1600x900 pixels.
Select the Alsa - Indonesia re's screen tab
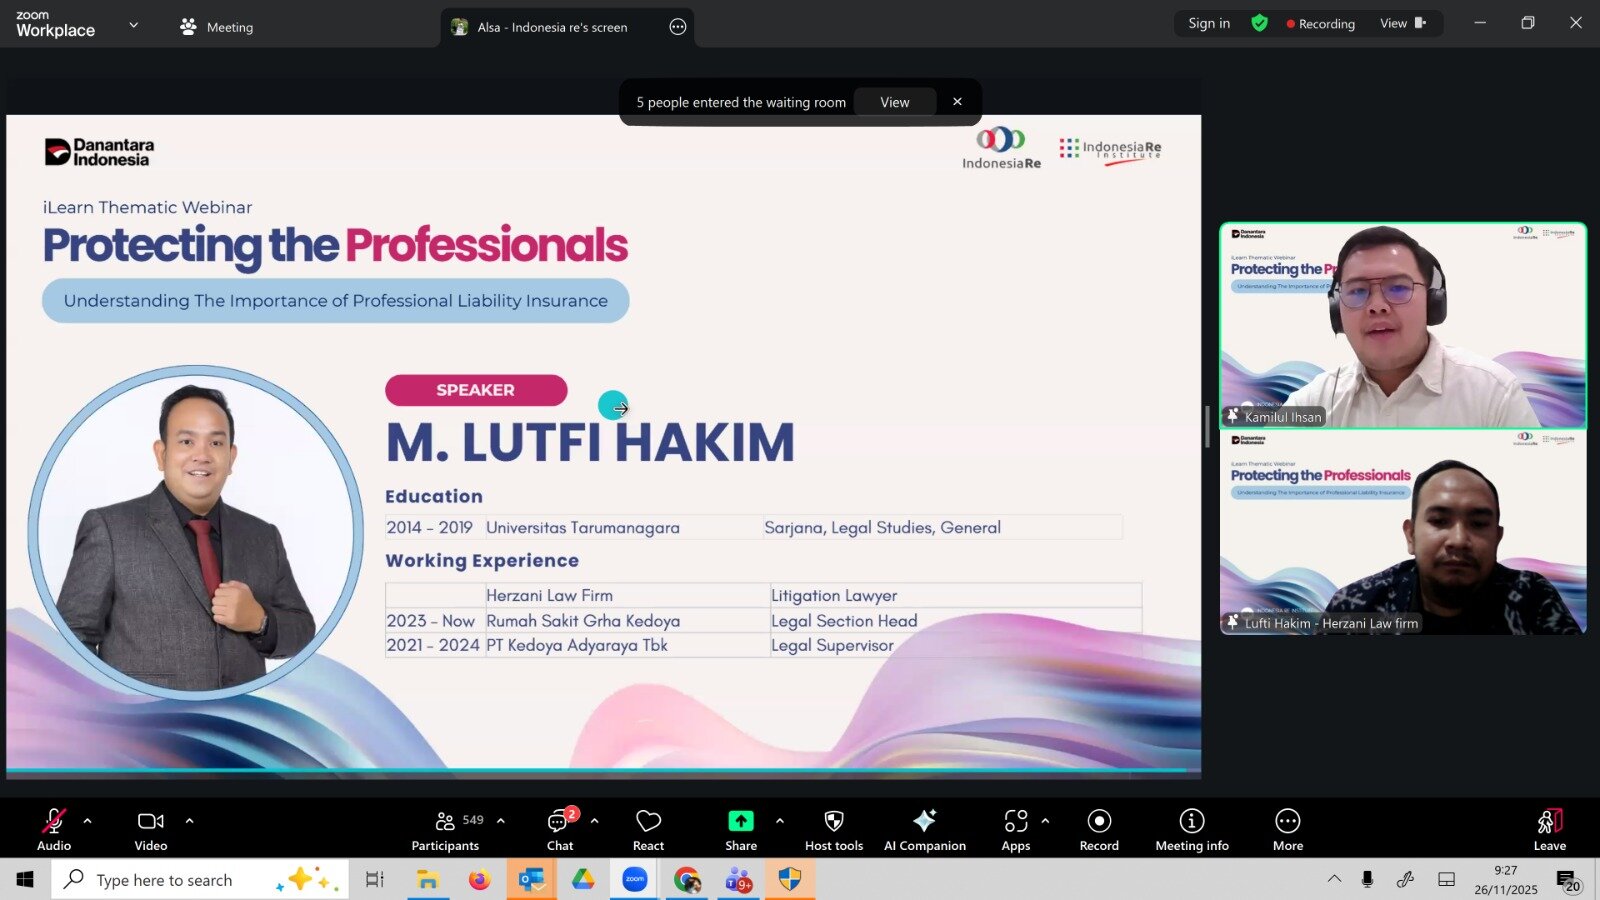point(552,27)
